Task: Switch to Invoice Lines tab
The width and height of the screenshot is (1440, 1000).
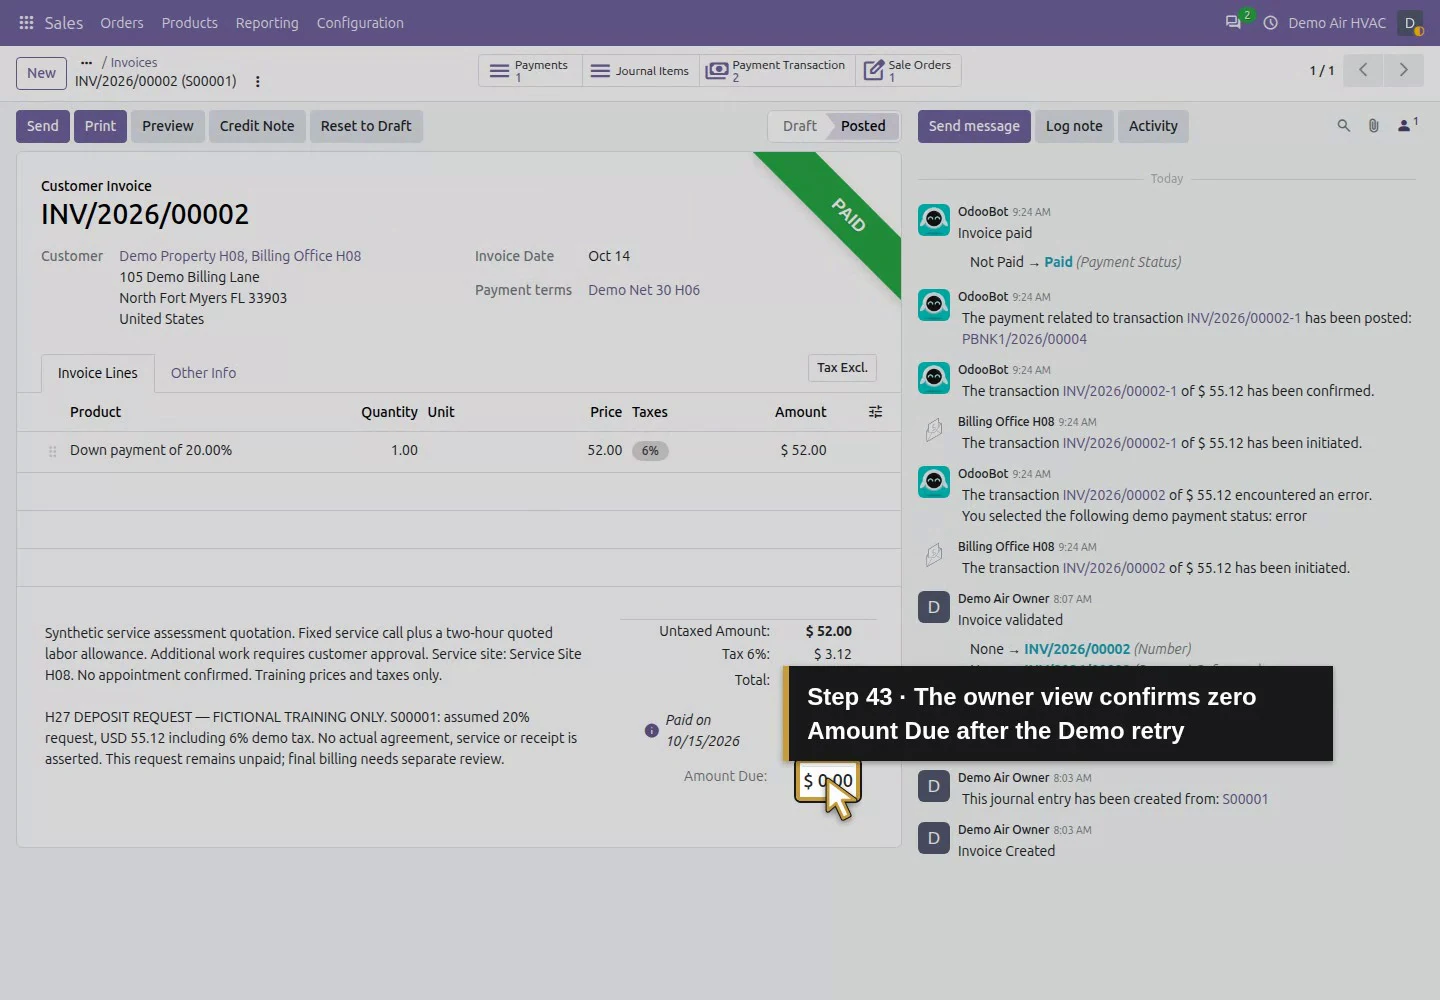Action: point(98,373)
